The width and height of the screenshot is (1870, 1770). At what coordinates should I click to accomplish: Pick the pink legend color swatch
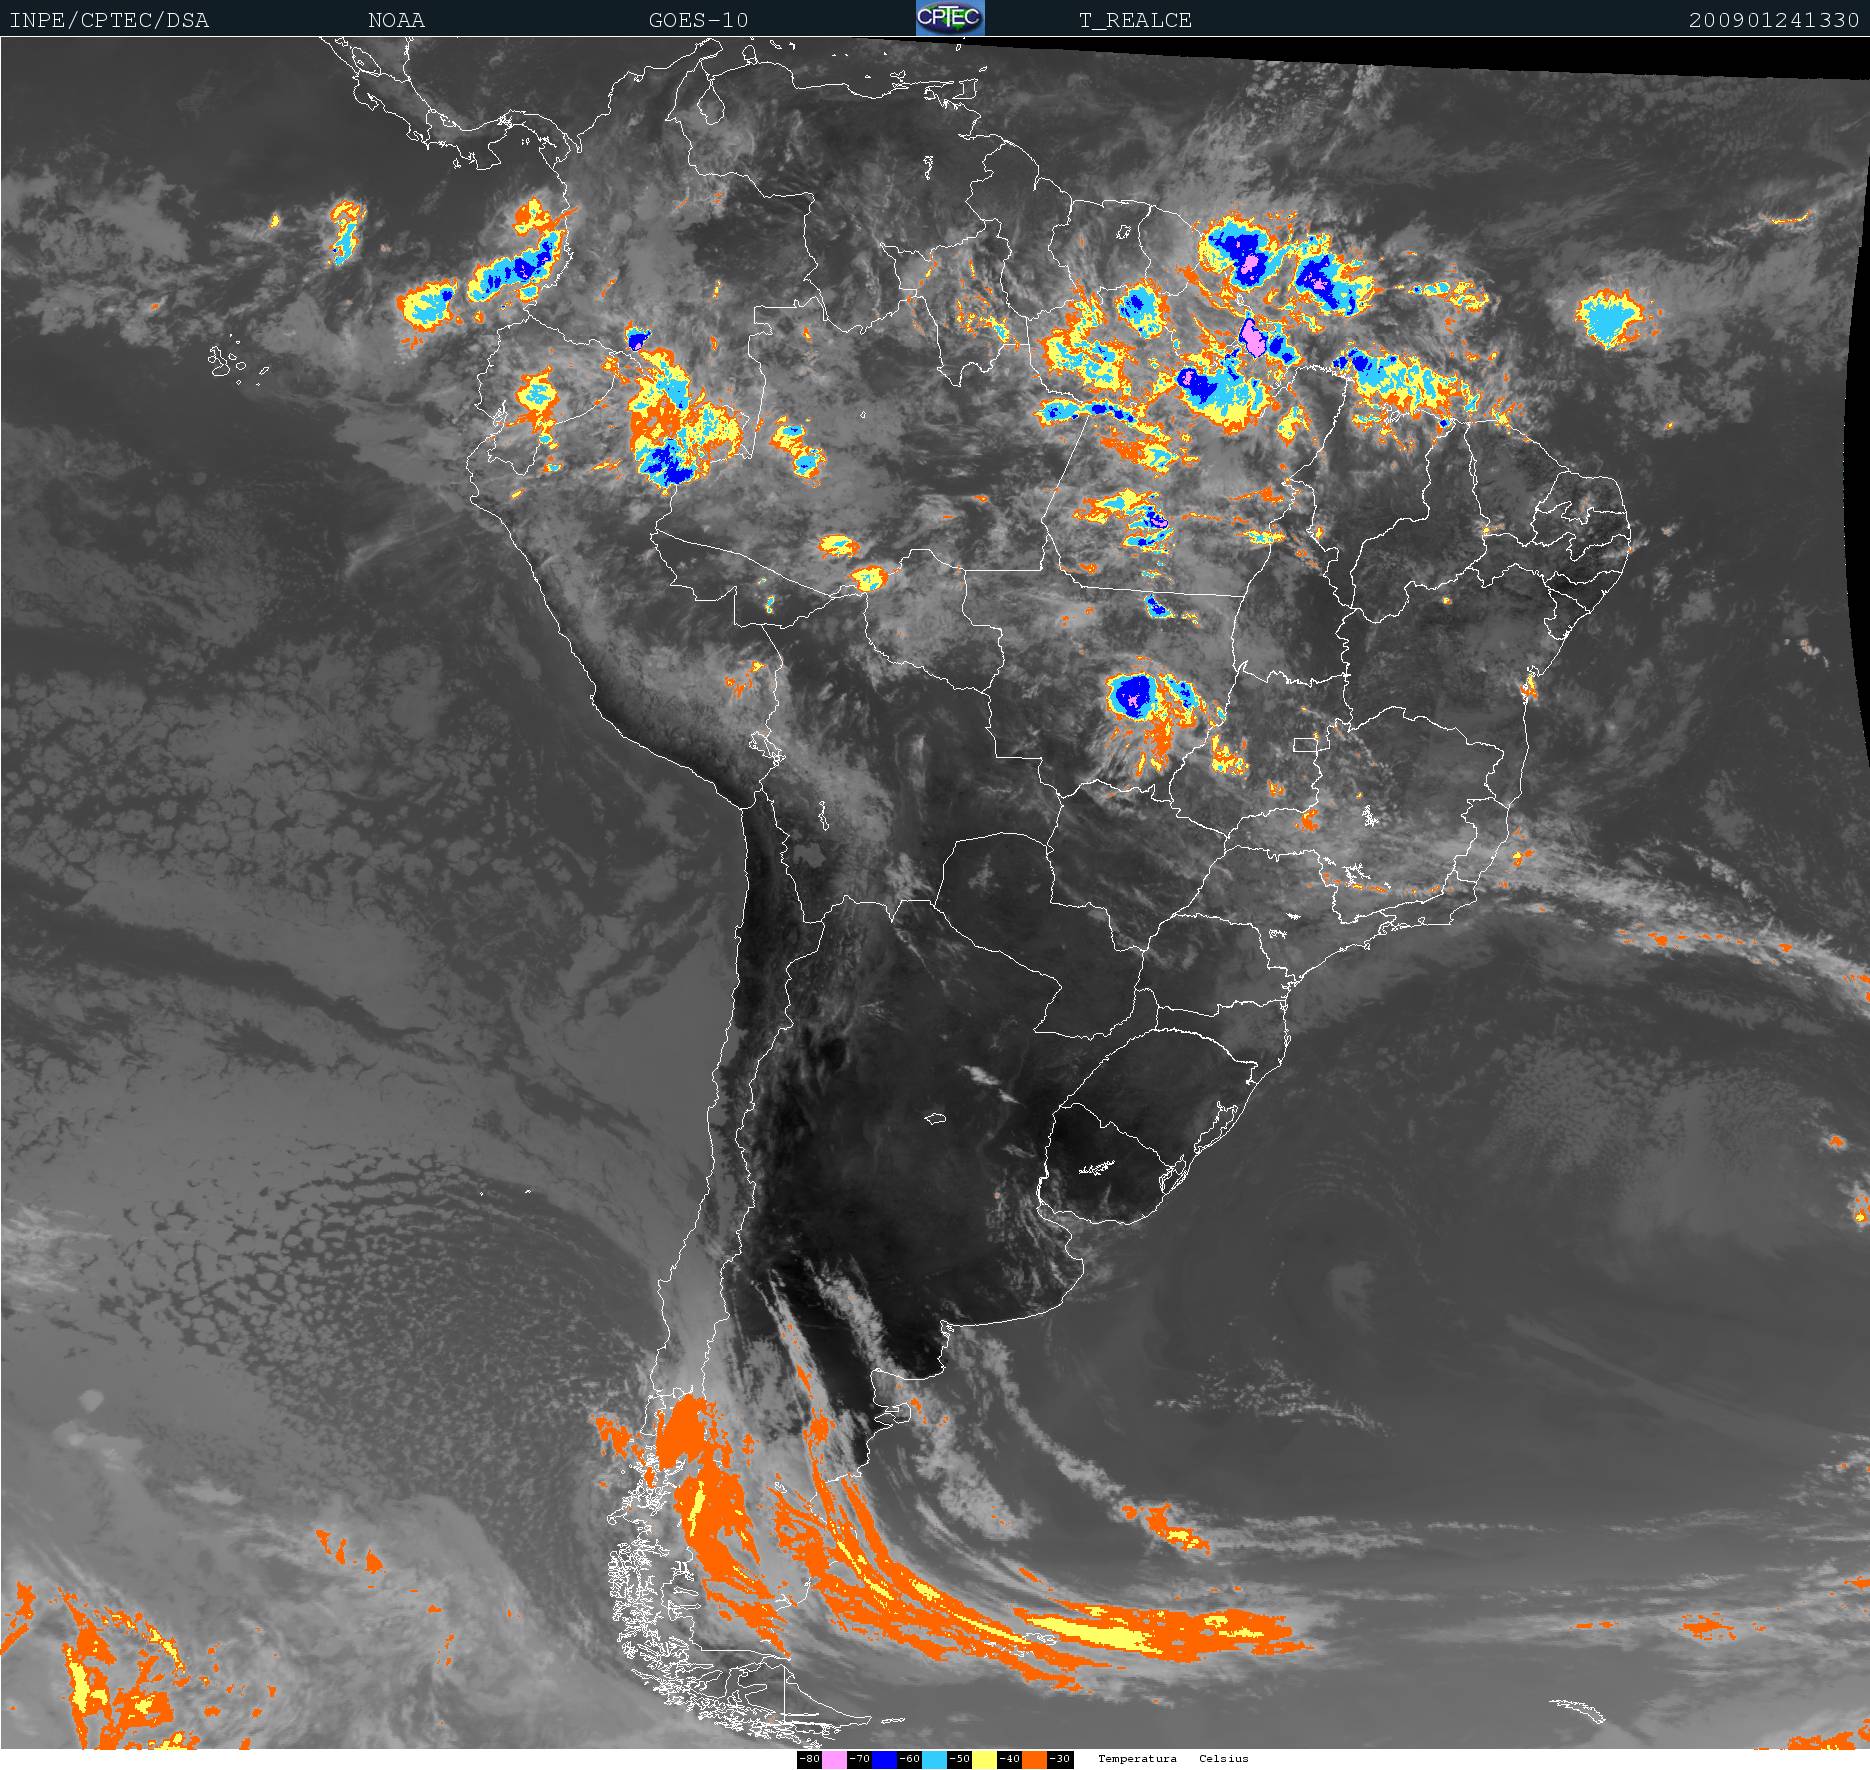834,1759
